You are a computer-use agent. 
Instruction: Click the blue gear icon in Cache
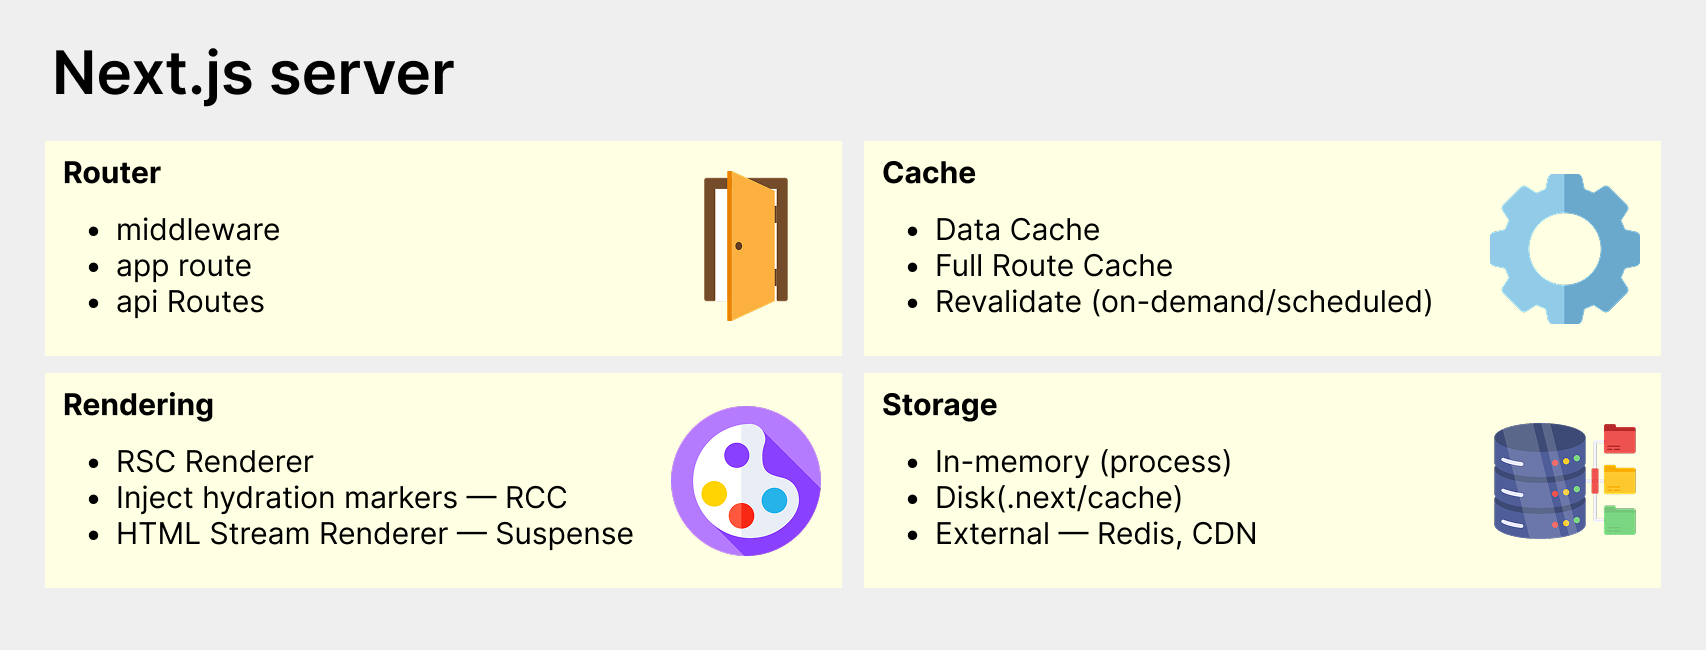click(x=1564, y=249)
